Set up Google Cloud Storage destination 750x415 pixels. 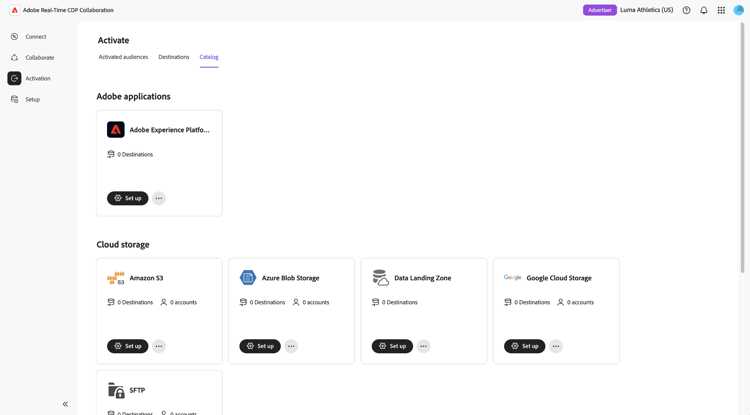pyautogui.click(x=524, y=346)
